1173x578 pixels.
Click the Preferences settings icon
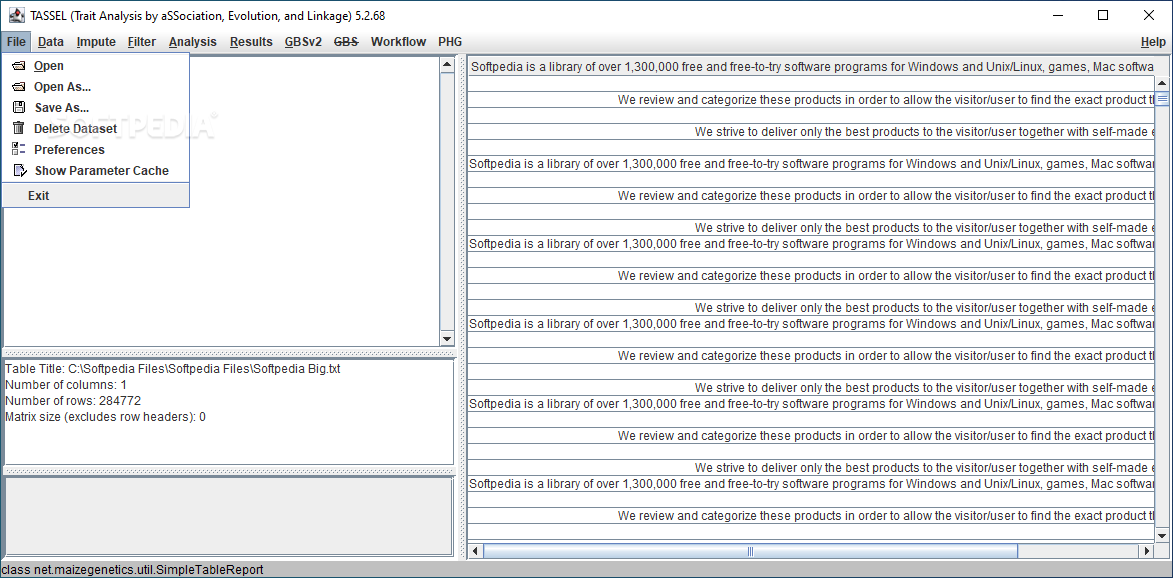[19, 150]
